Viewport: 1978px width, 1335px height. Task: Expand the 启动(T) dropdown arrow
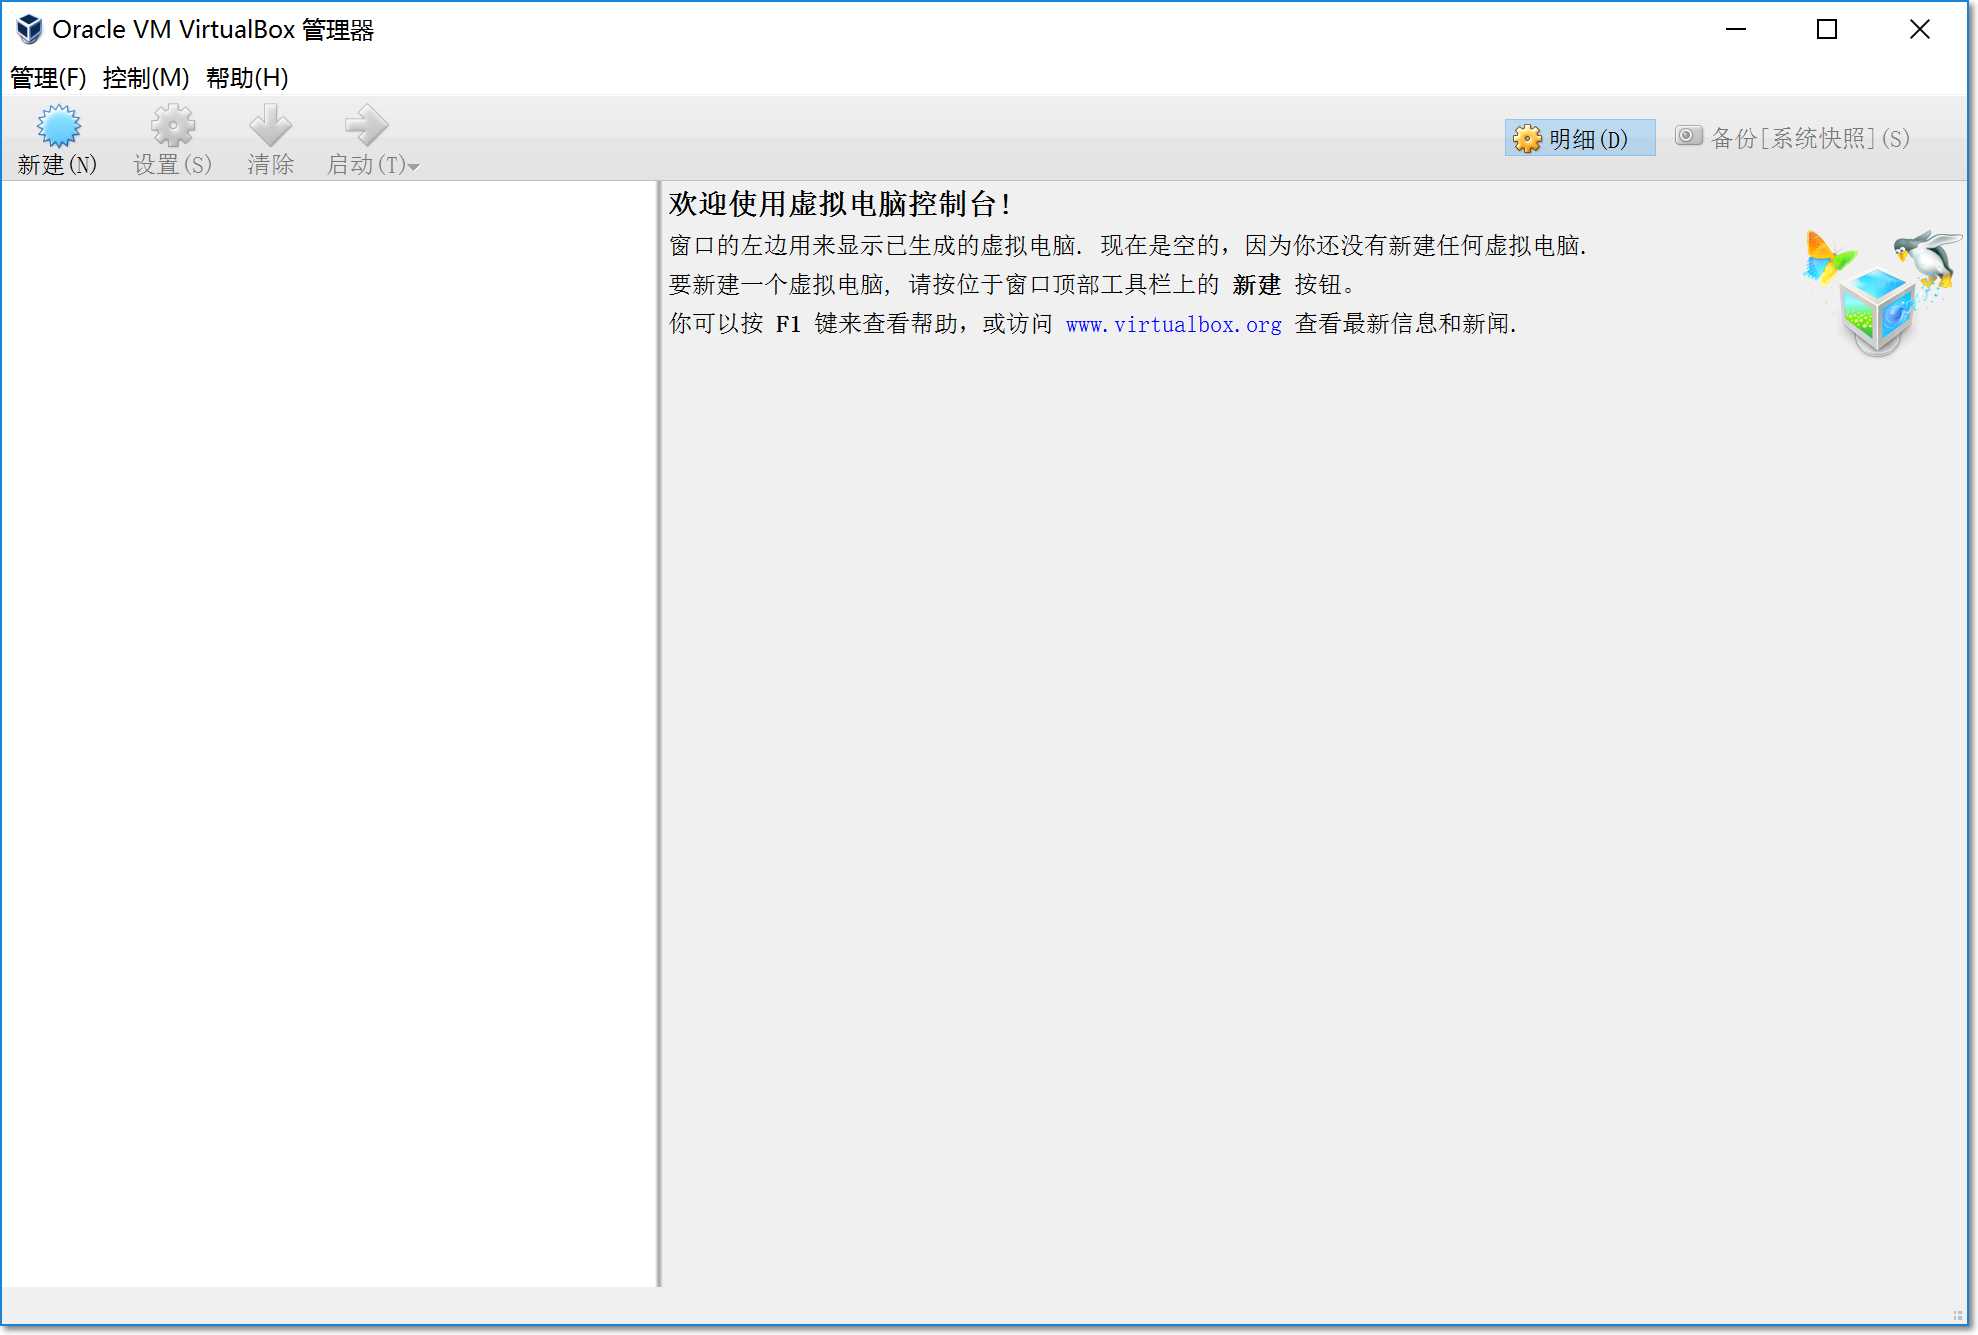pos(414,167)
